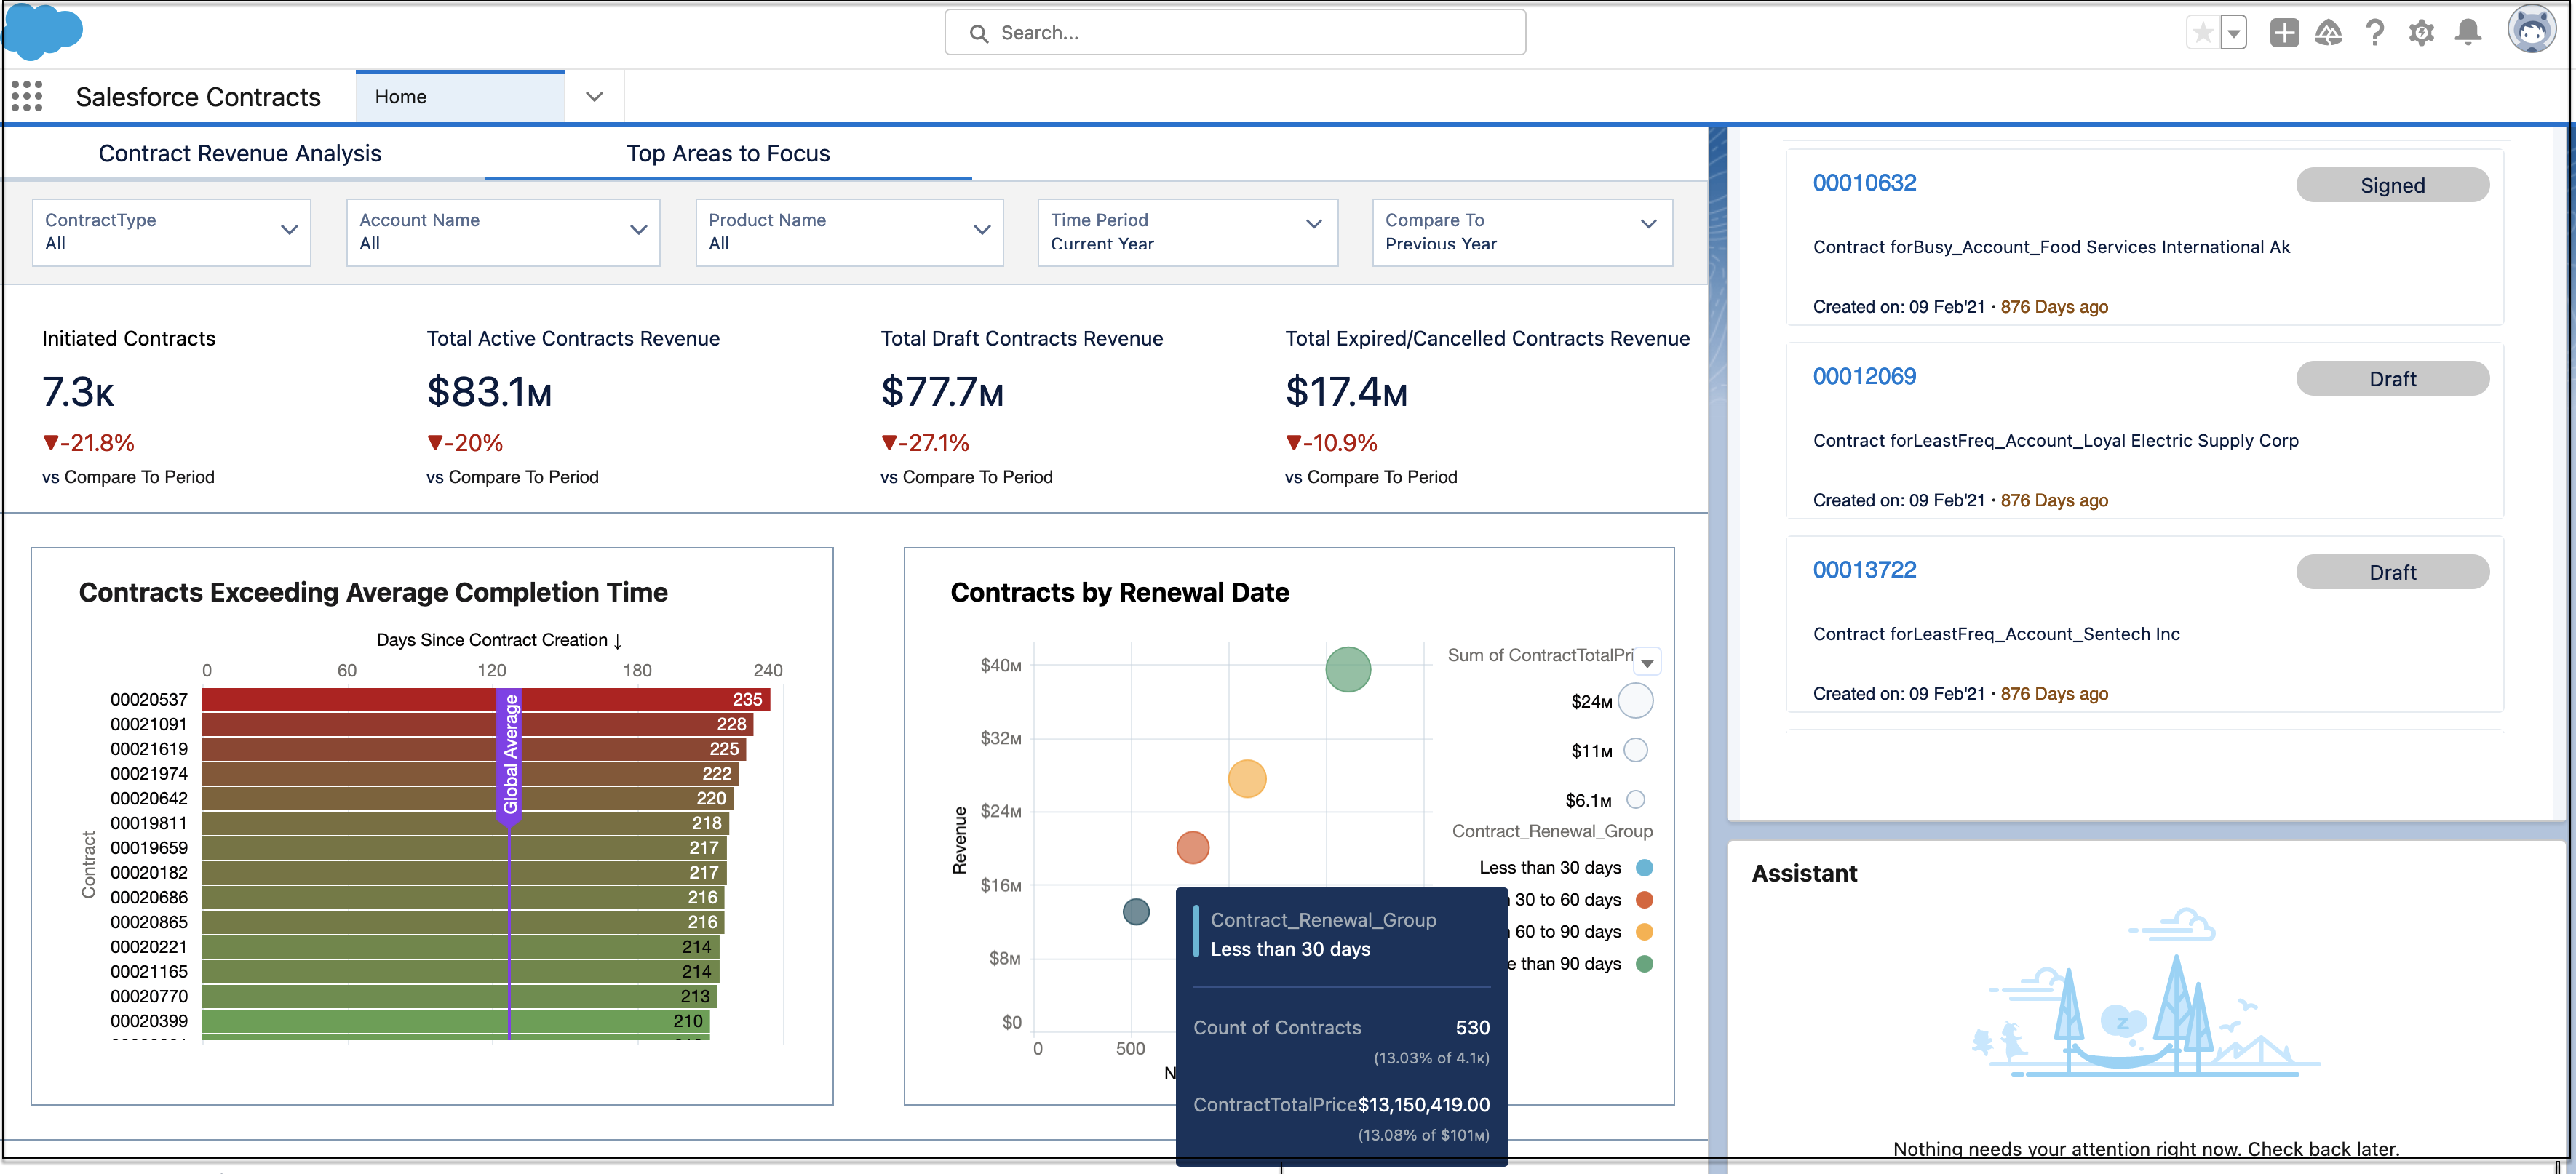Click Draft badge on contract 00012069
Viewport: 2576px width, 1174px height.
tap(2392, 379)
